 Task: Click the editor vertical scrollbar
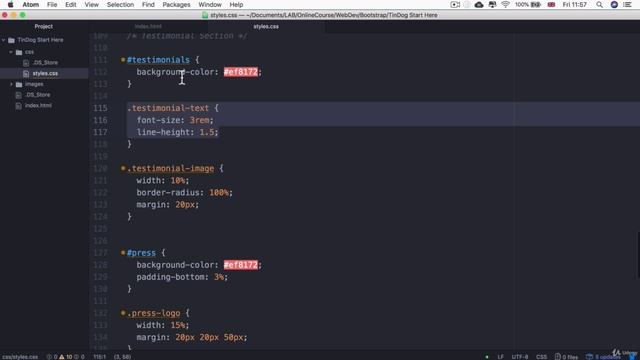coord(638,255)
